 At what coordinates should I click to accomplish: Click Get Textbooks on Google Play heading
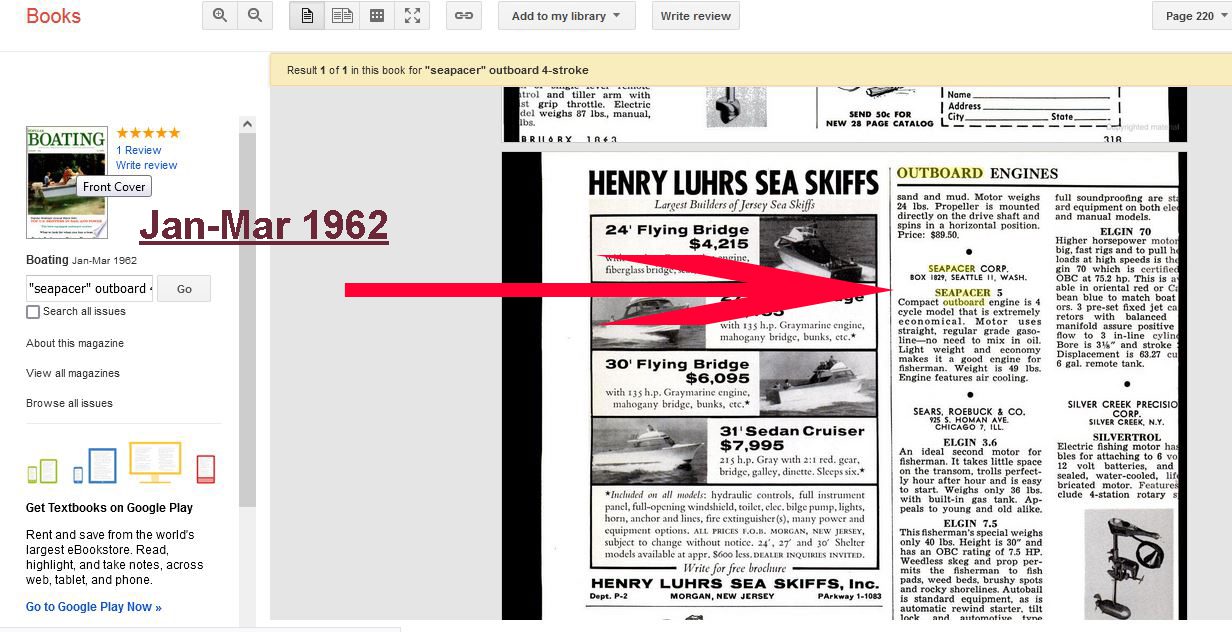[110, 508]
